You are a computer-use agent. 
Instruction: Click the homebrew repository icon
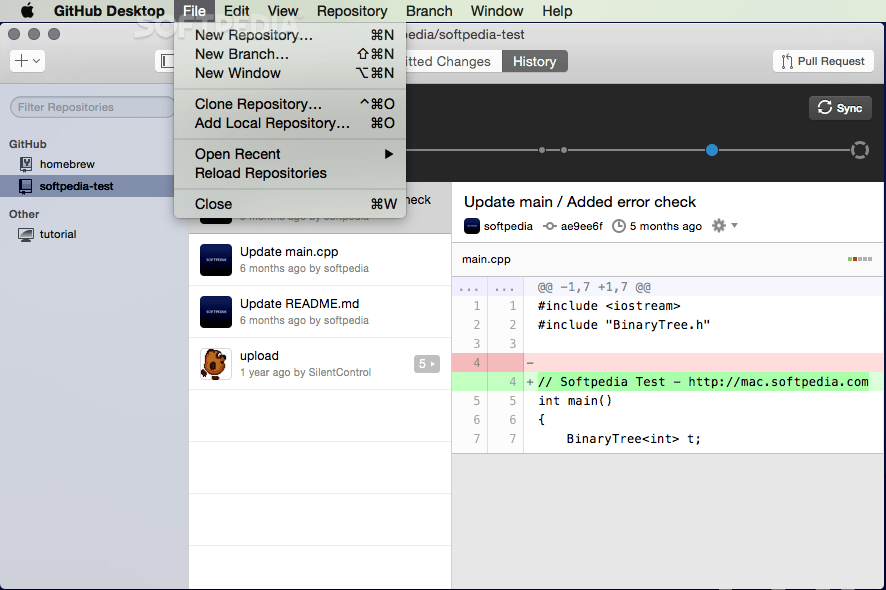pyautogui.click(x=26, y=164)
